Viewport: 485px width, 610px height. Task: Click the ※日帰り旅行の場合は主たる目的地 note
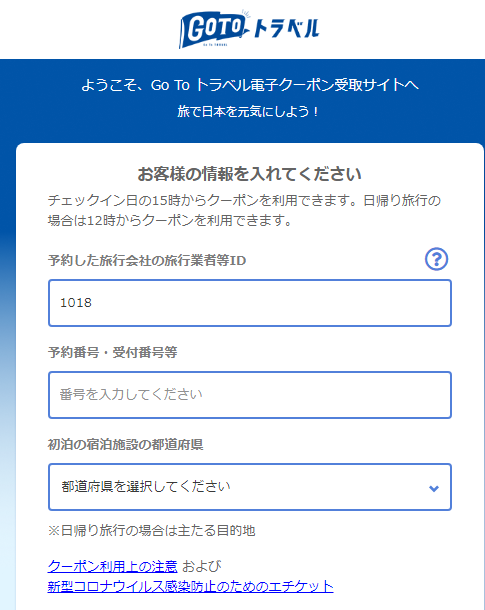tap(151, 531)
